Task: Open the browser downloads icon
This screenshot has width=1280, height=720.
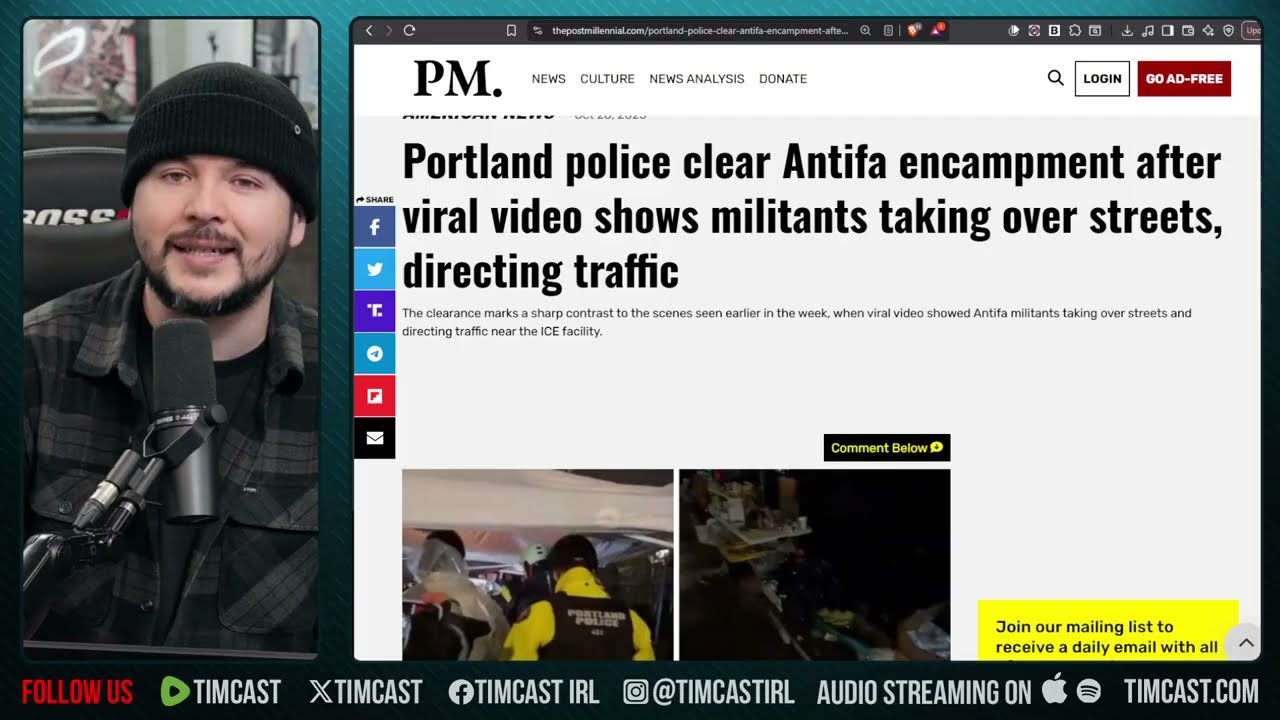Action: click(1127, 31)
